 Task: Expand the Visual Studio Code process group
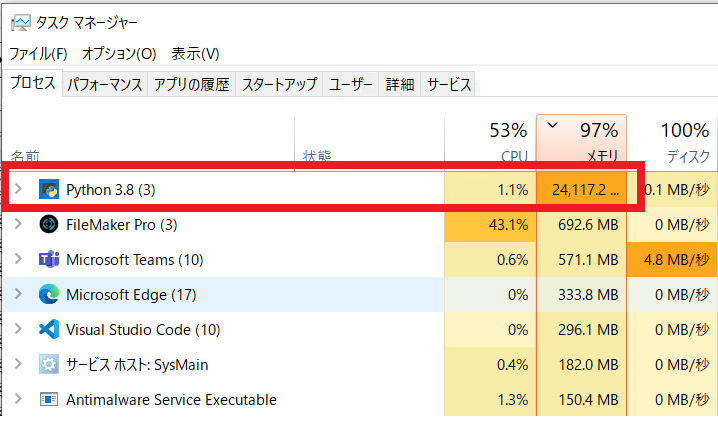pos(18,328)
